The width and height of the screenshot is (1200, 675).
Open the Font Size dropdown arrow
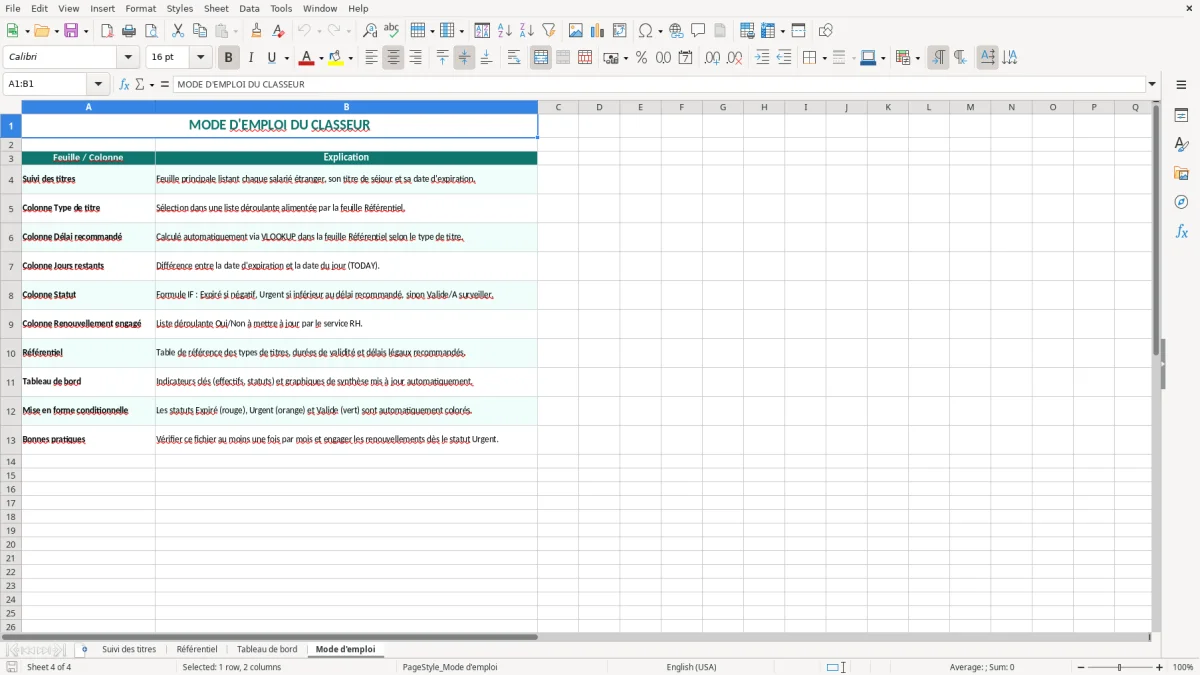[200, 58]
